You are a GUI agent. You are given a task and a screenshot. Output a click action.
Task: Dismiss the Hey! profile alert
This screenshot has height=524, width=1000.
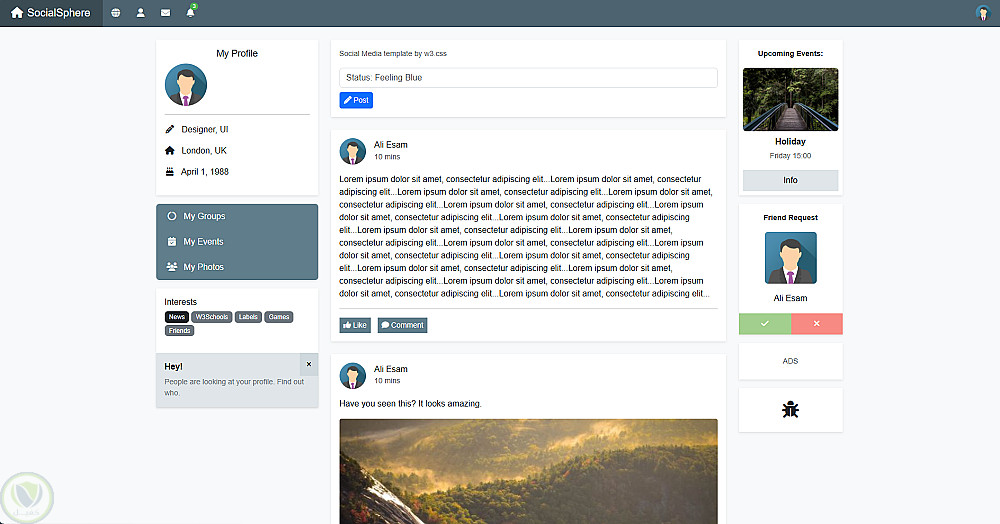pyautogui.click(x=308, y=364)
